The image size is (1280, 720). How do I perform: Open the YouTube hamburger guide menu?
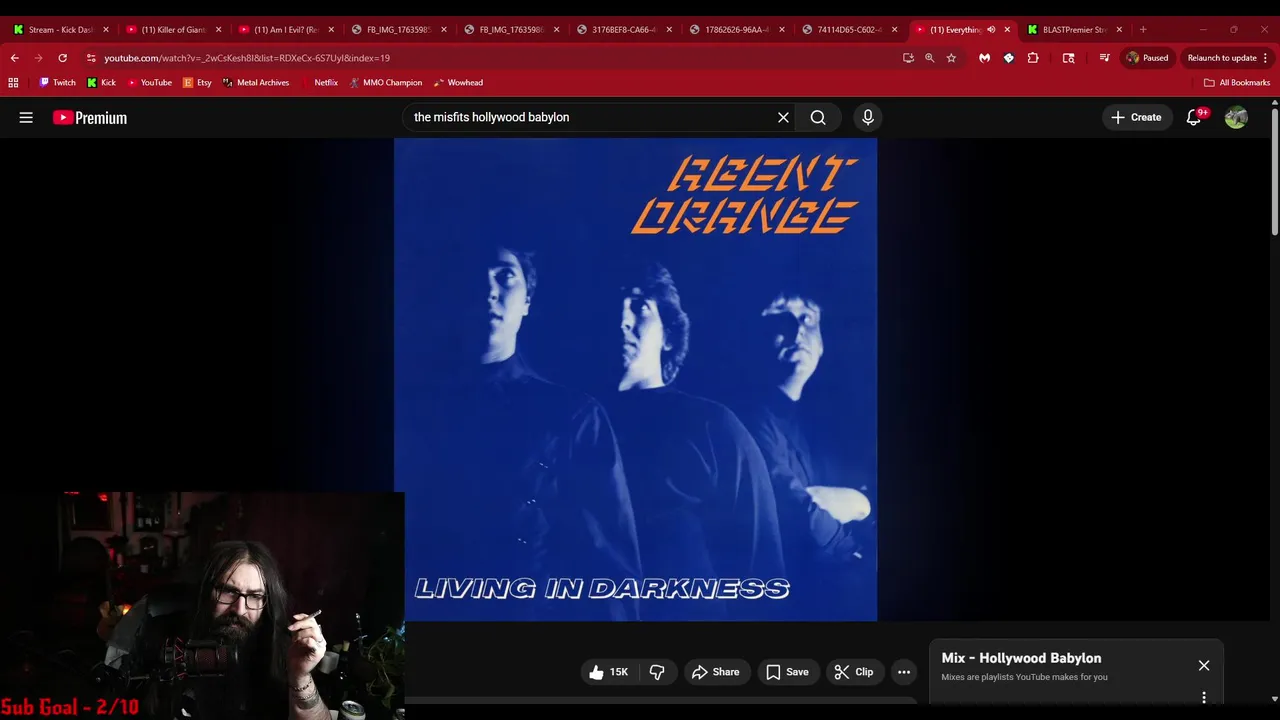pyautogui.click(x=26, y=117)
